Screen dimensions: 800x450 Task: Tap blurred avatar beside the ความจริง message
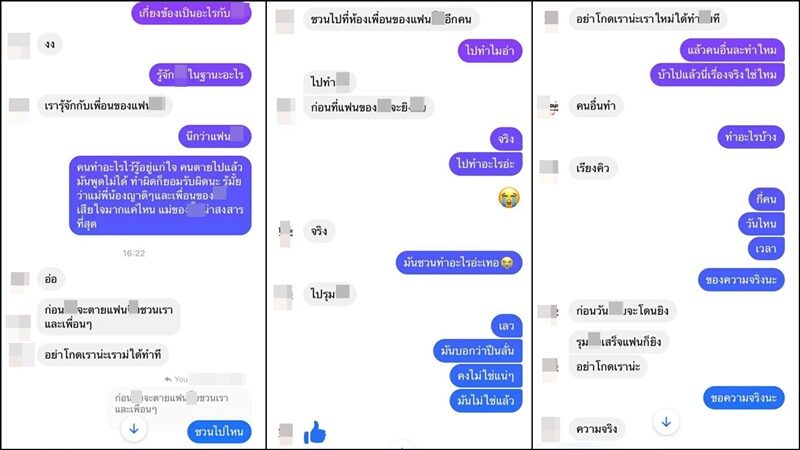coord(550,429)
